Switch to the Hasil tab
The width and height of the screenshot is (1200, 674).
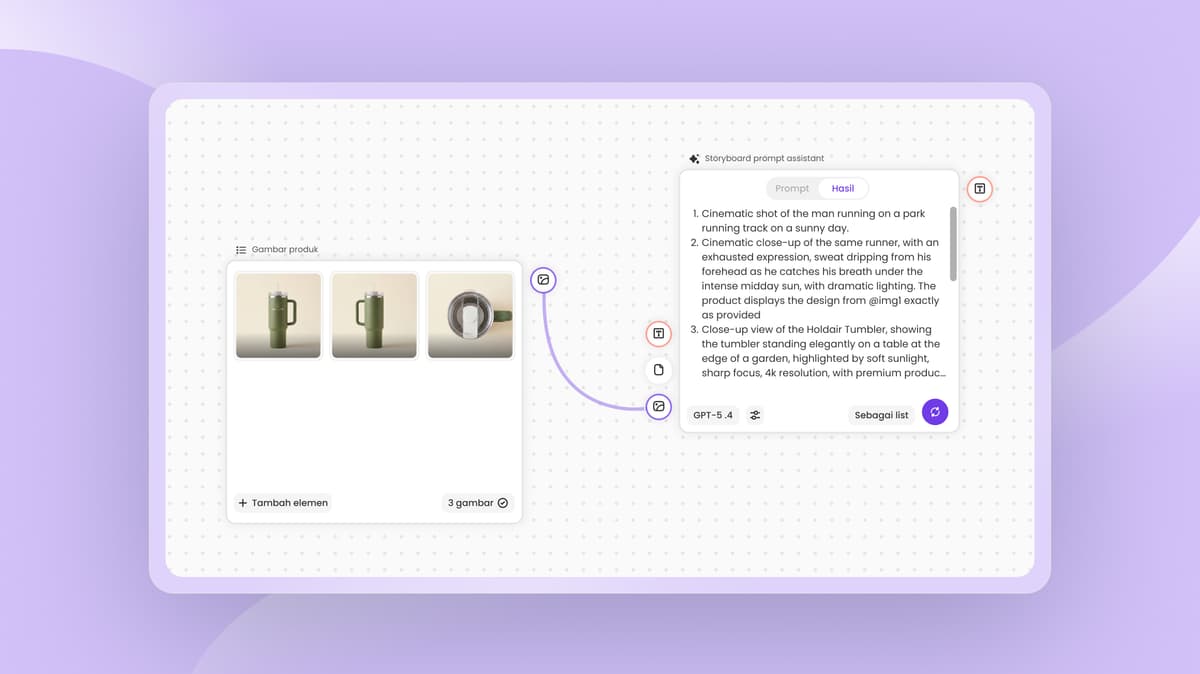843,188
